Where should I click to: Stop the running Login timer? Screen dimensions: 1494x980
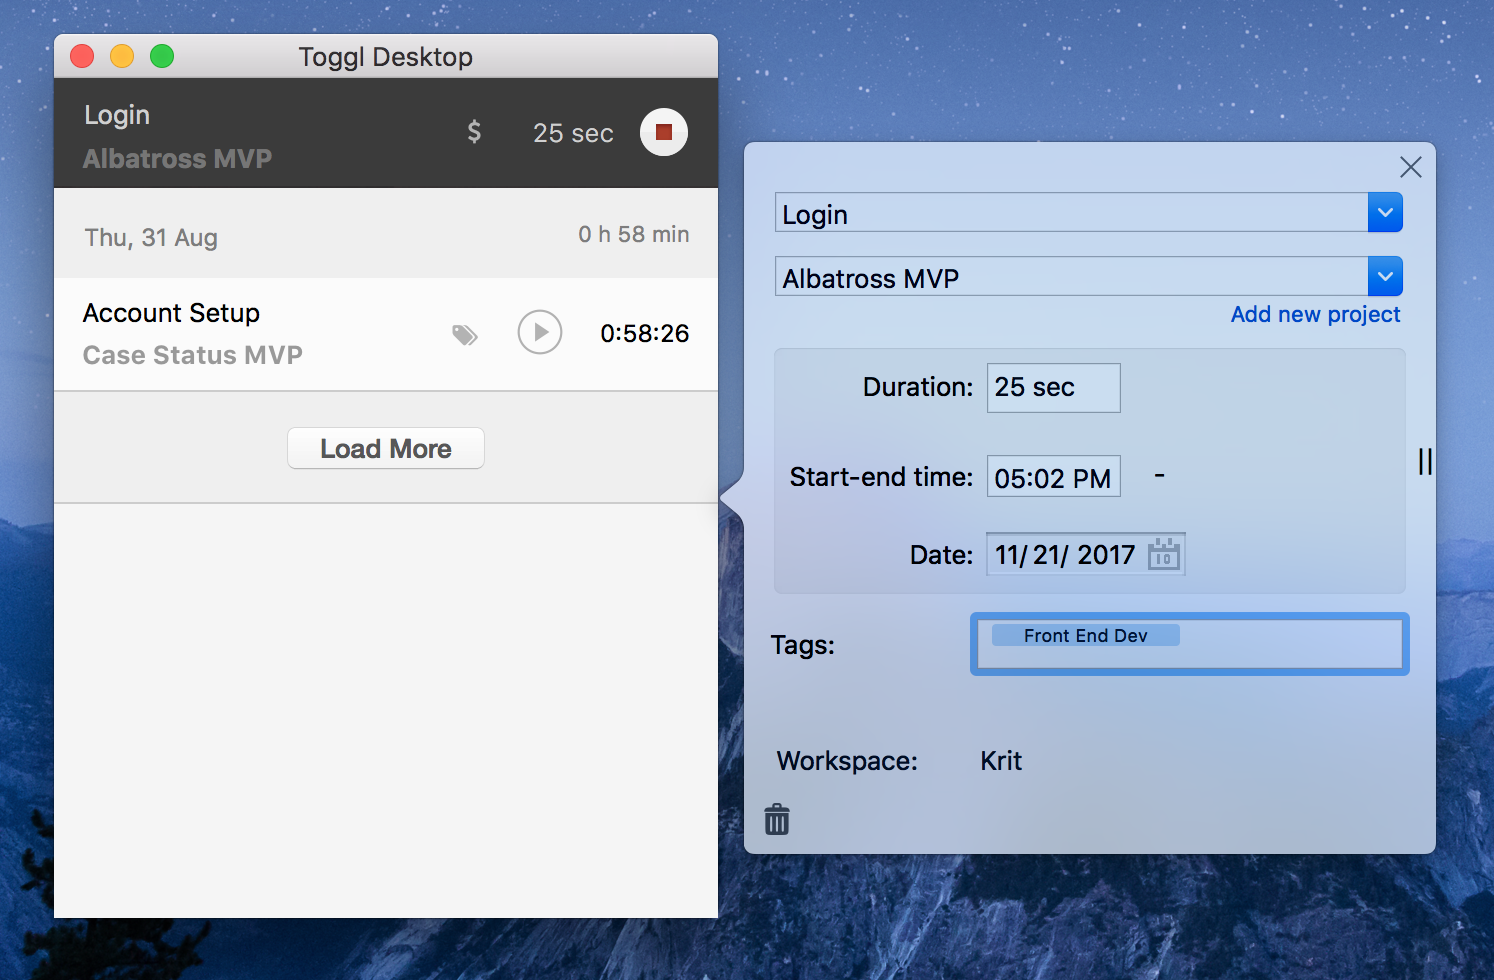pos(664,132)
